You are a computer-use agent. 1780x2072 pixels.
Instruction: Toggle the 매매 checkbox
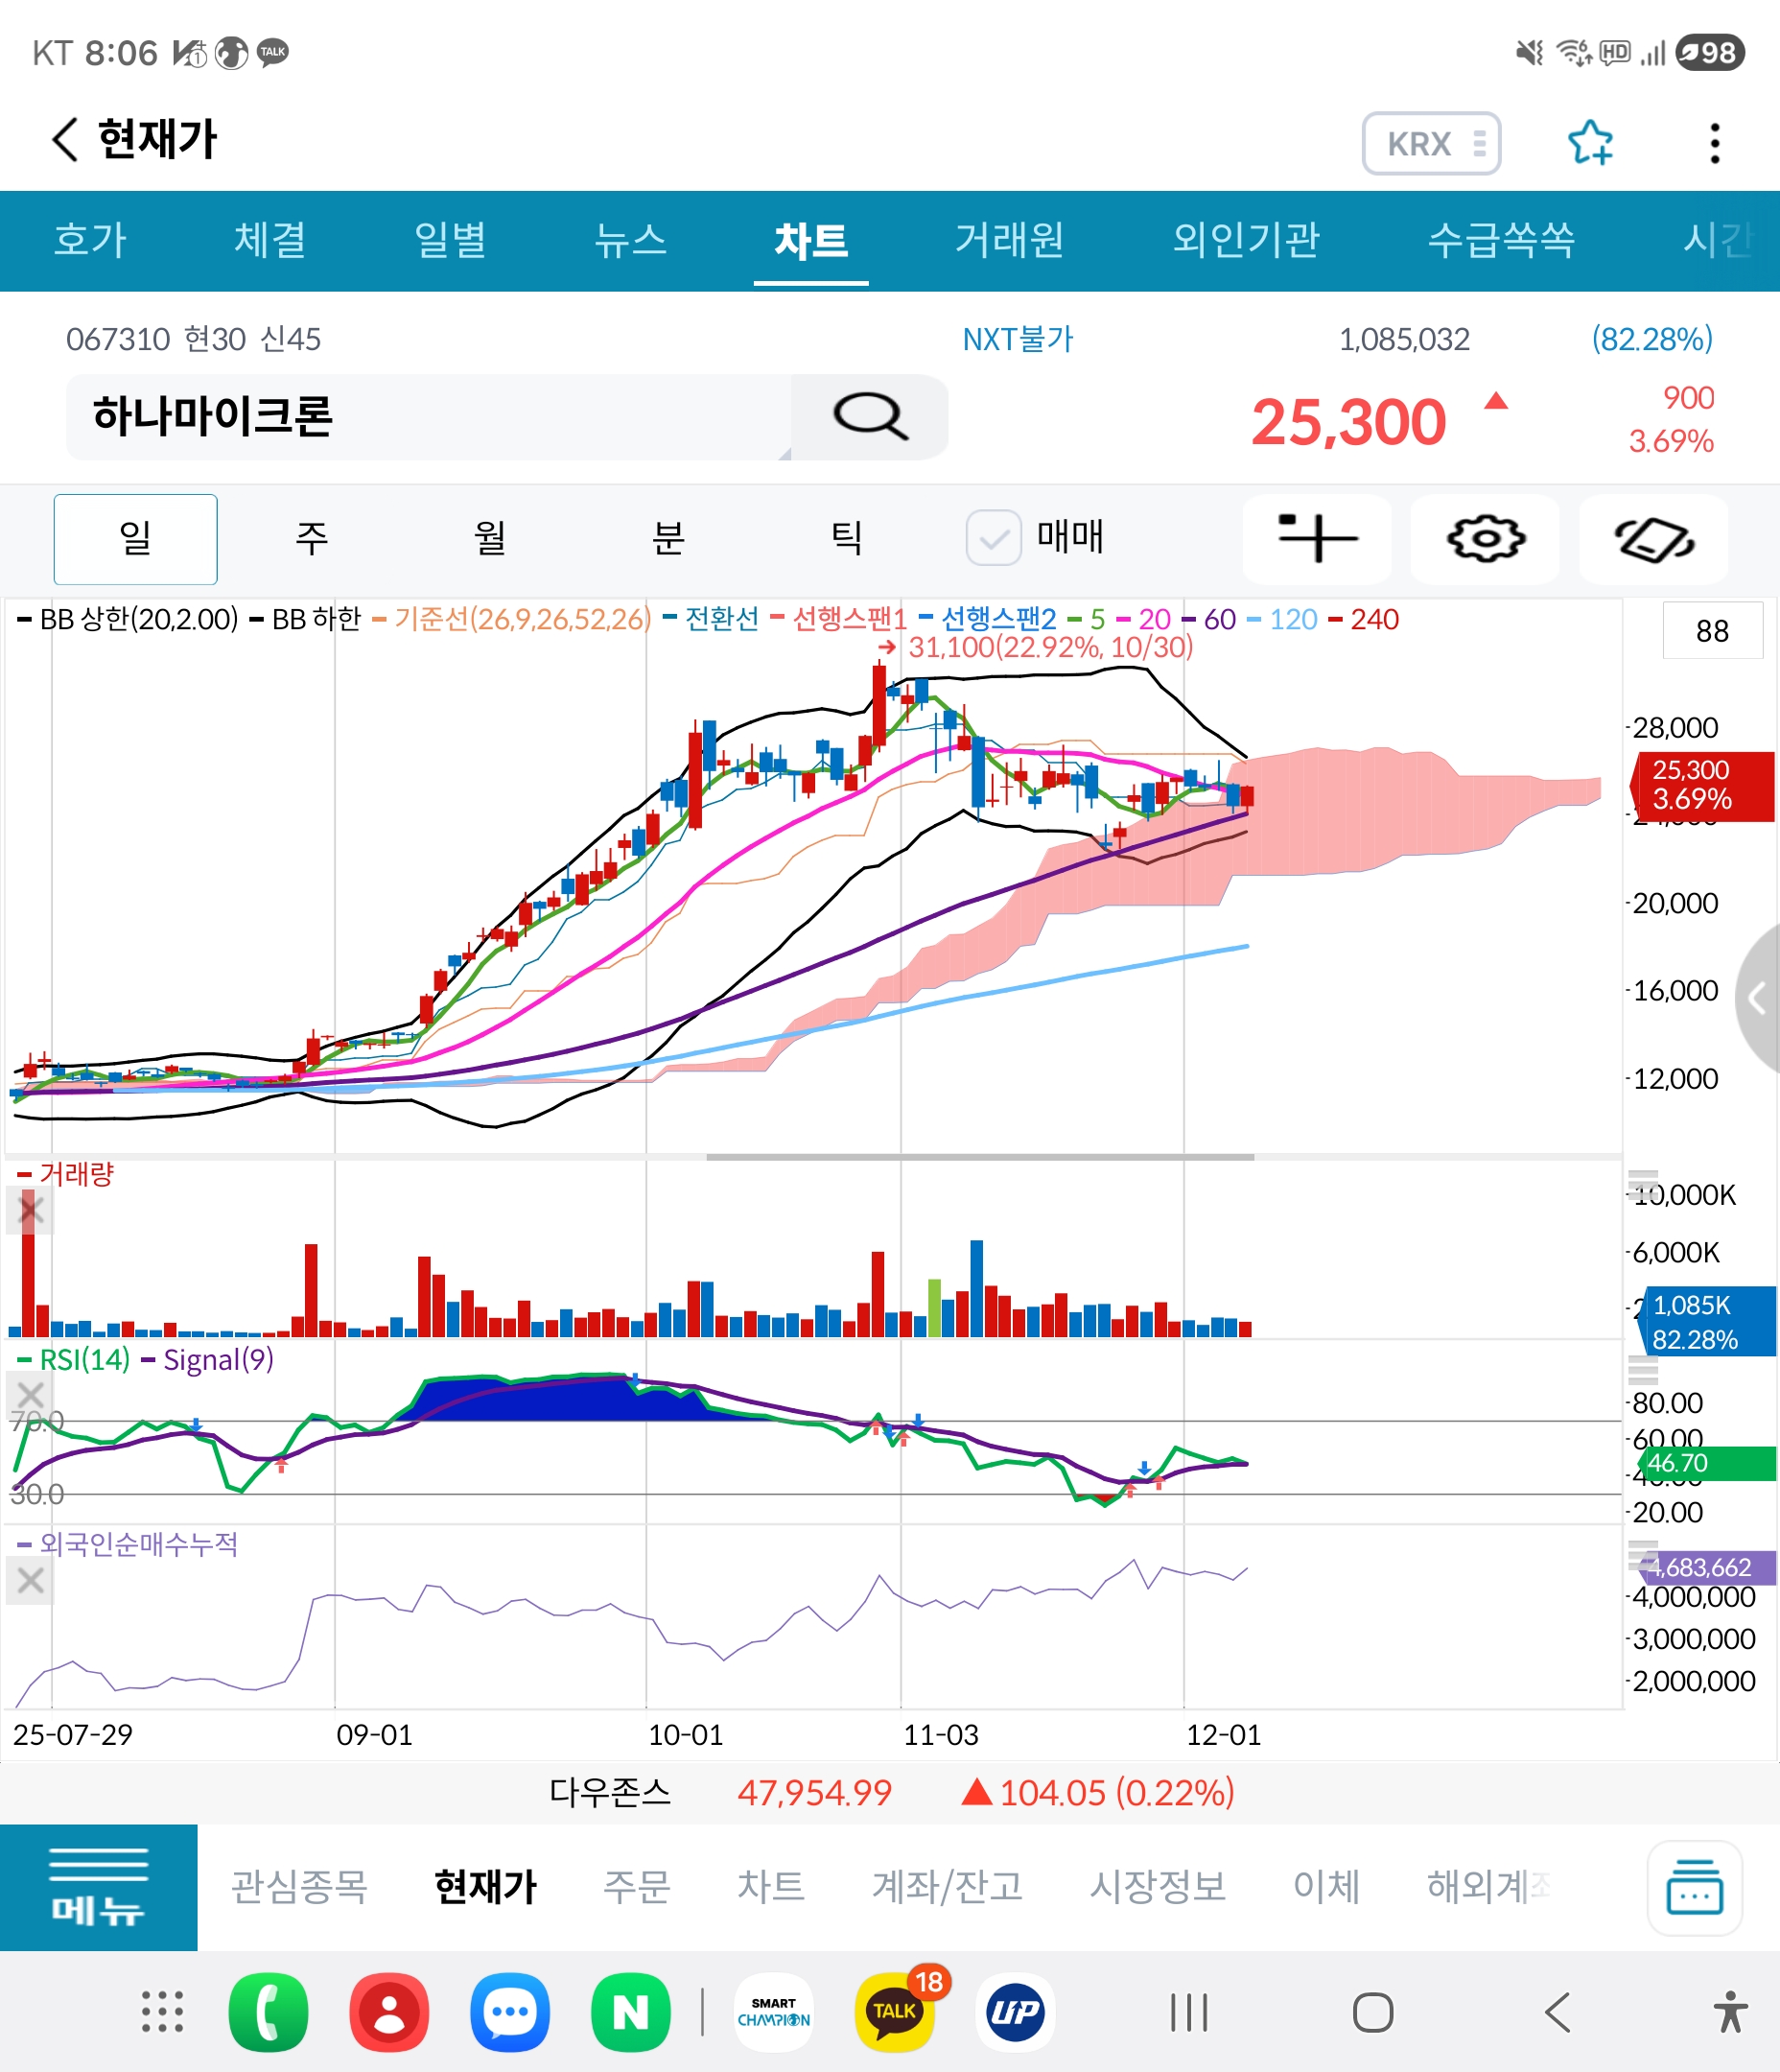993,538
